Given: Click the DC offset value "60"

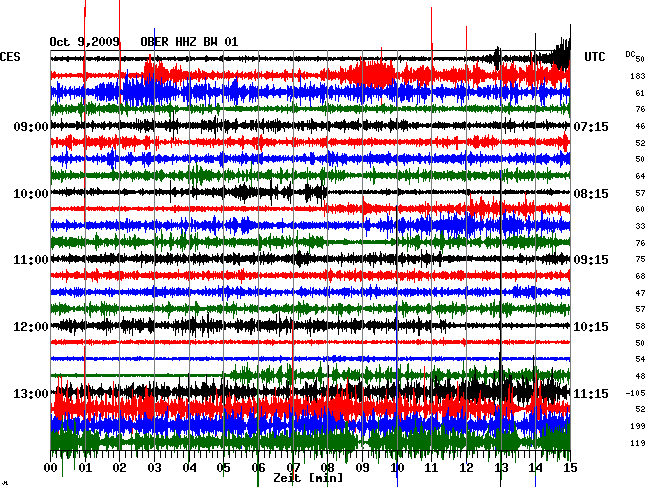Looking at the screenshot, I should click(x=640, y=209).
